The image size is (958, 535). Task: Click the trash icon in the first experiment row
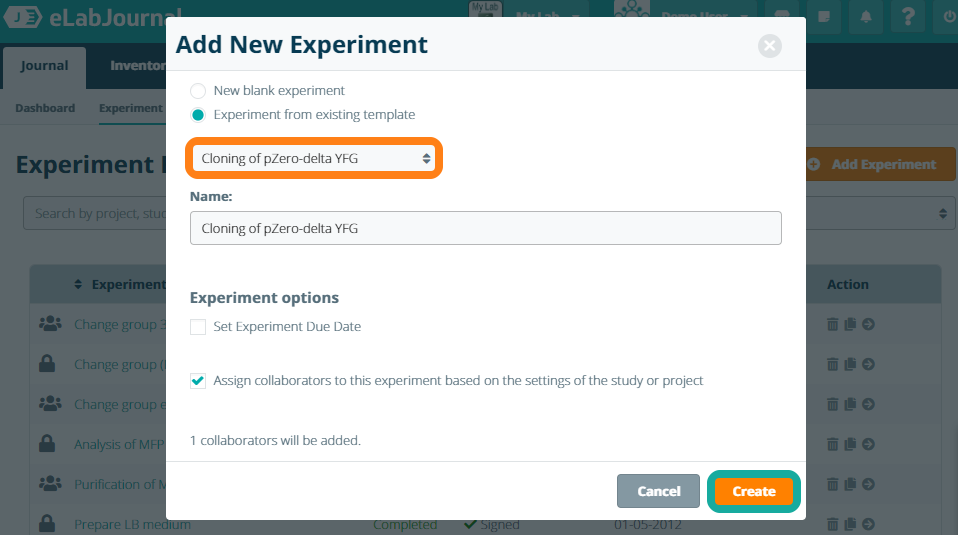(833, 324)
